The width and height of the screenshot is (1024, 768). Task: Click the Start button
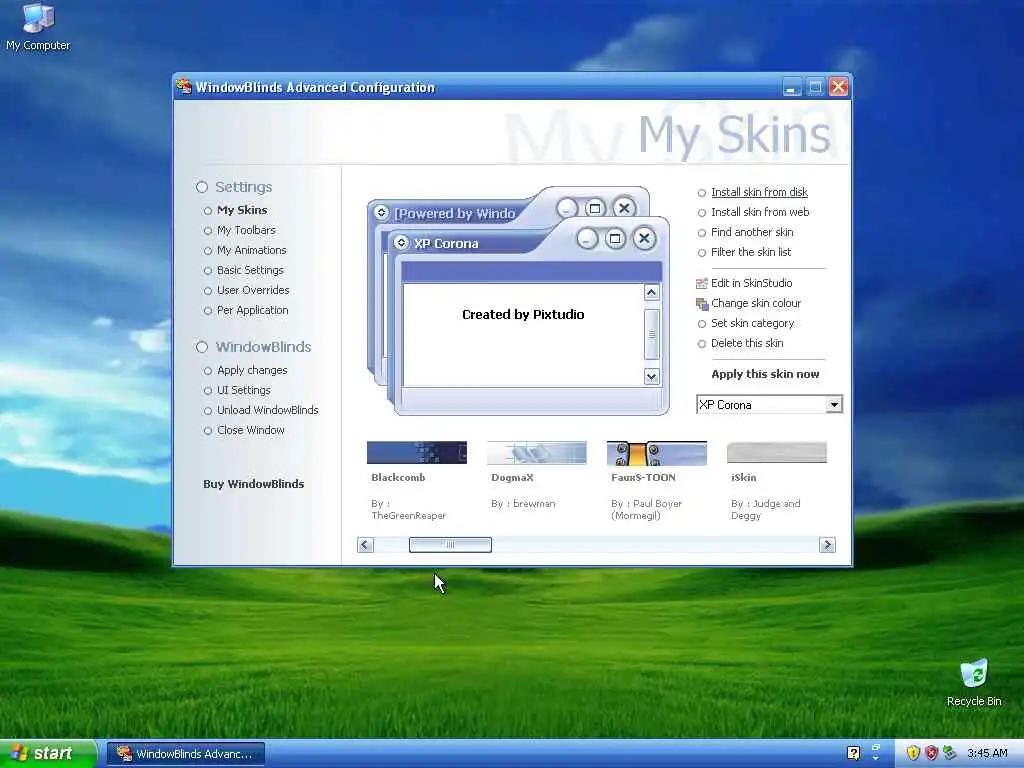point(48,753)
